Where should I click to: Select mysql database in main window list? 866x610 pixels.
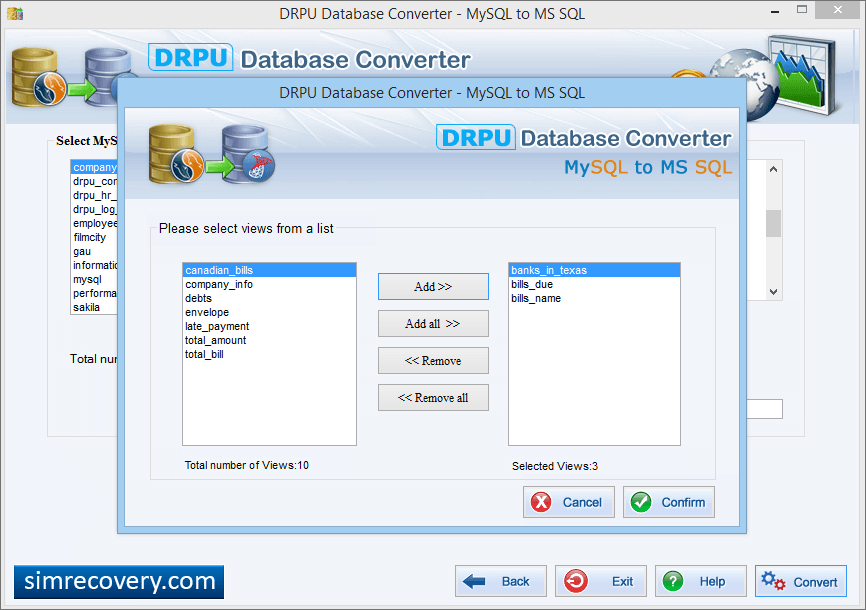(94, 279)
